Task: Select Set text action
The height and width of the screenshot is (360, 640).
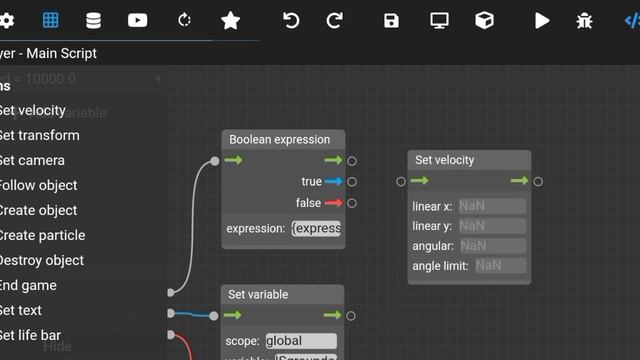Action: (x=21, y=310)
